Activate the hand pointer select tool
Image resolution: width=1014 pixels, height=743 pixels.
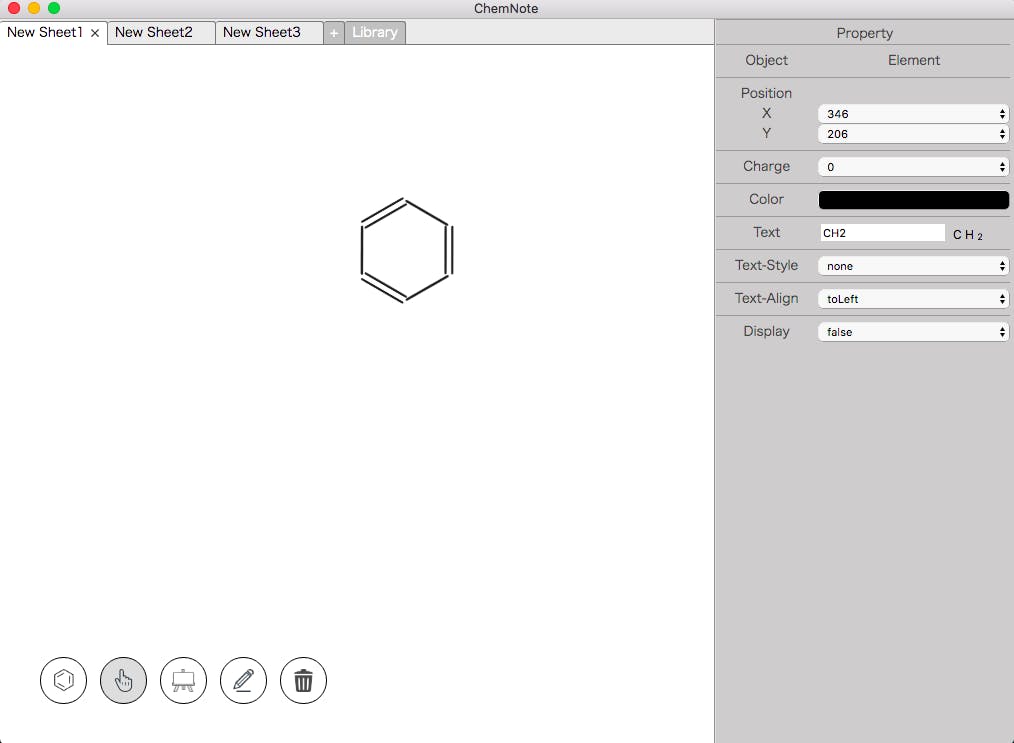(x=124, y=681)
